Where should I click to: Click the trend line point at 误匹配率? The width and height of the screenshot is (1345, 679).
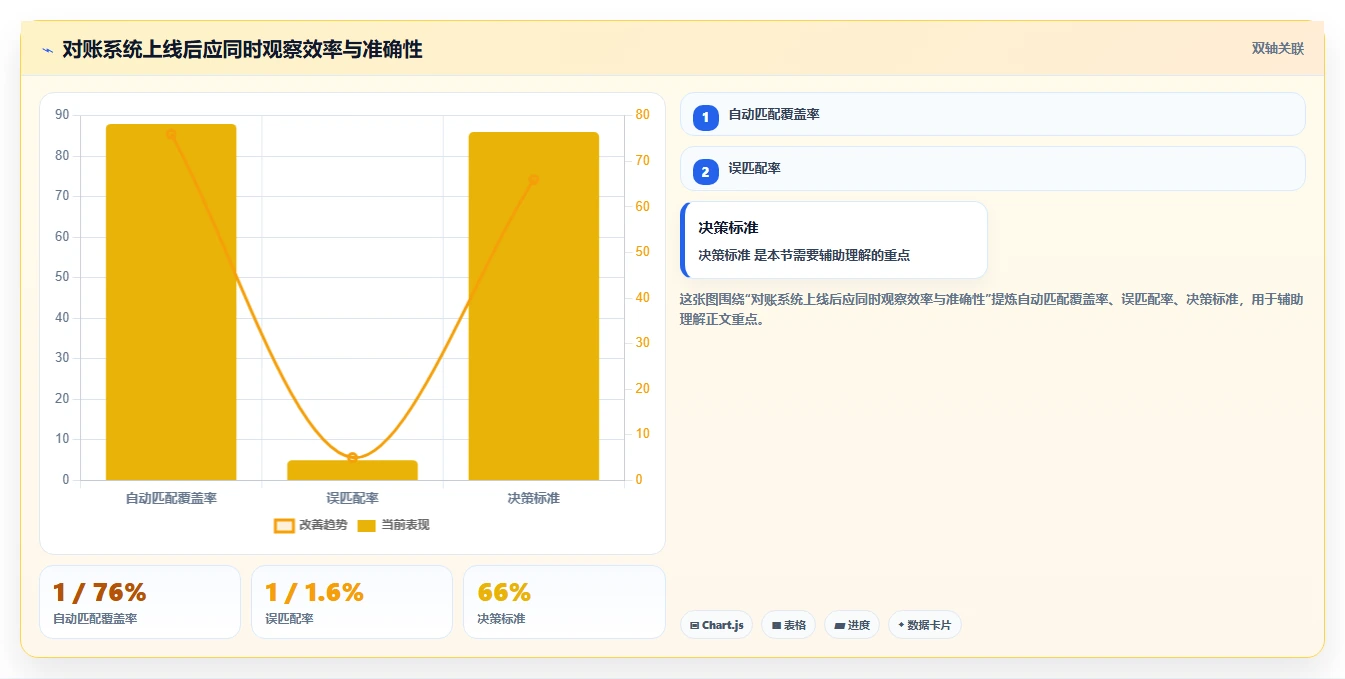[x=352, y=457]
